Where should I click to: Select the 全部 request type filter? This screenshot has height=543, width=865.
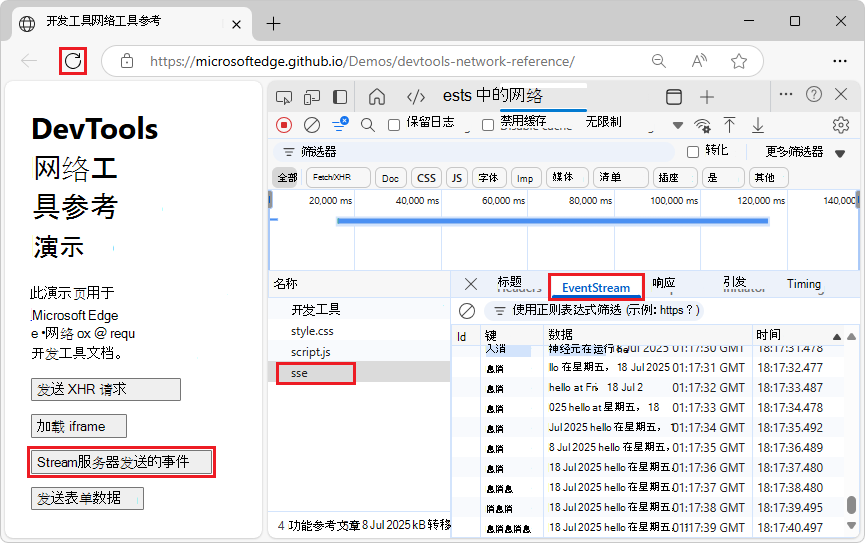[x=287, y=178]
